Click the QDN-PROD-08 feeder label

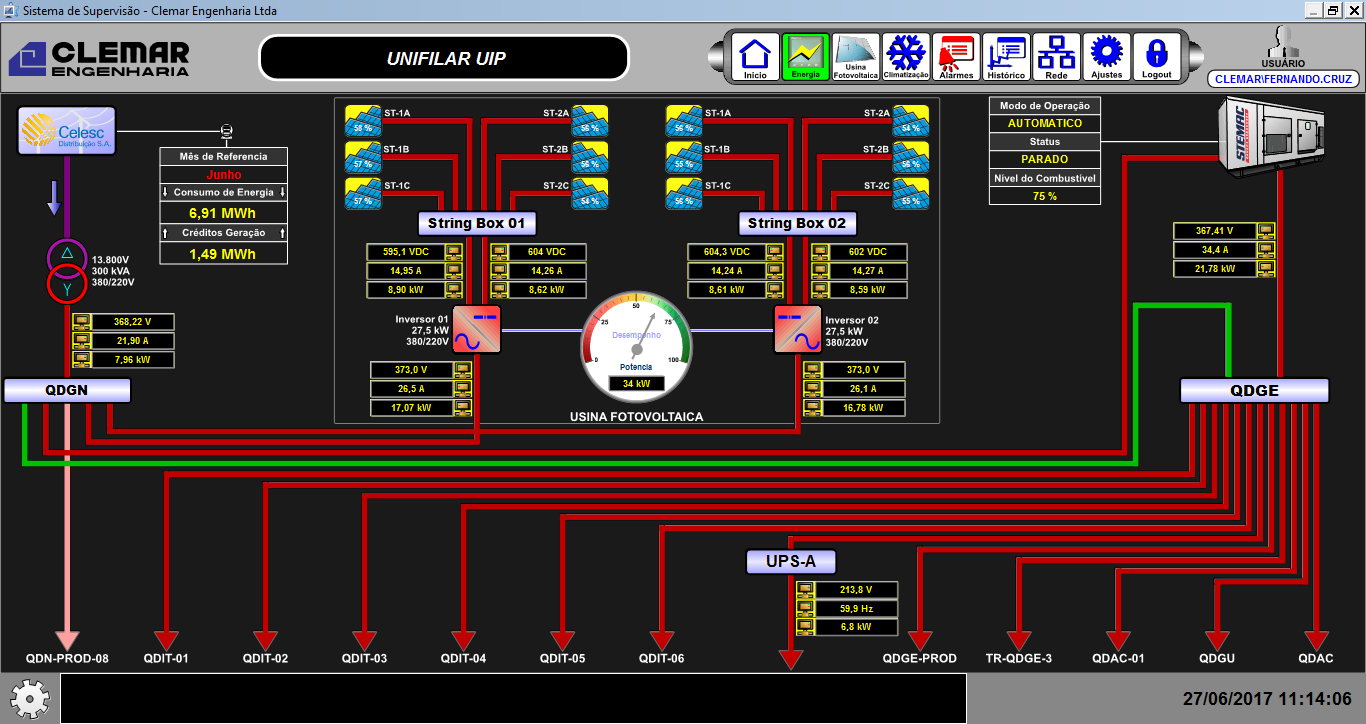pos(67,659)
